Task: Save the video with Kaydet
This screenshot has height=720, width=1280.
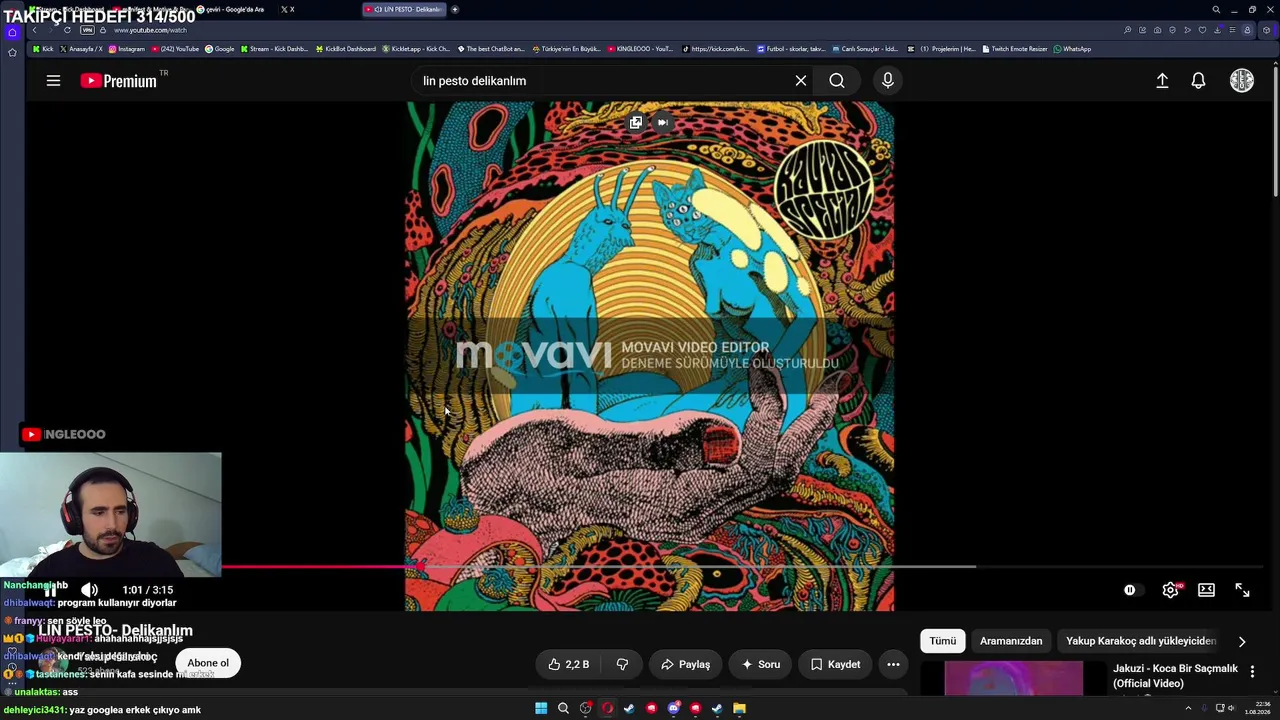Action: (835, 664)
